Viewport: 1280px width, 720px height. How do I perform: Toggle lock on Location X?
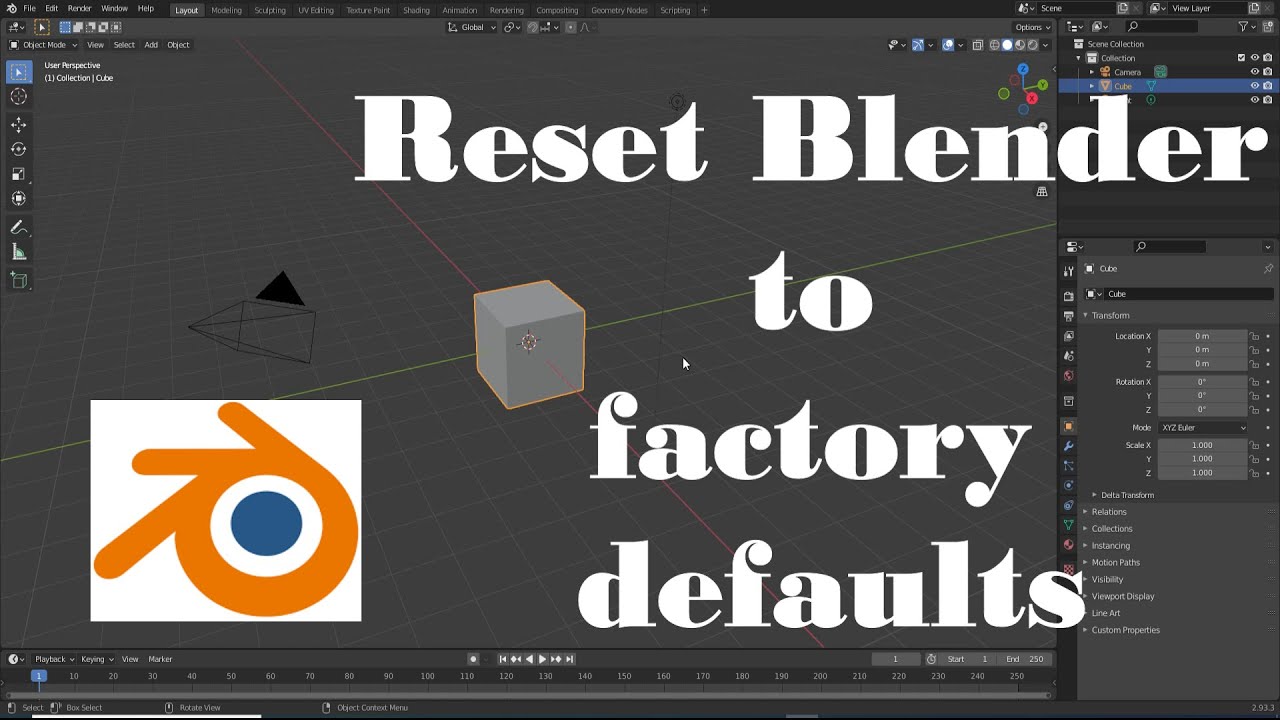1255,336
